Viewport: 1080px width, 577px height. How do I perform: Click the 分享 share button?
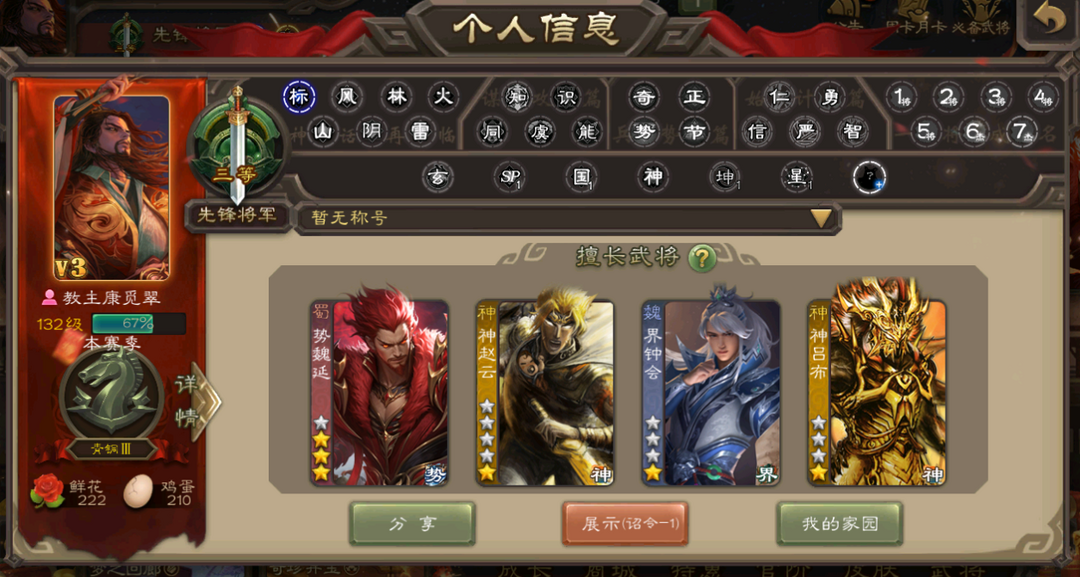click(x=413, y=524)
